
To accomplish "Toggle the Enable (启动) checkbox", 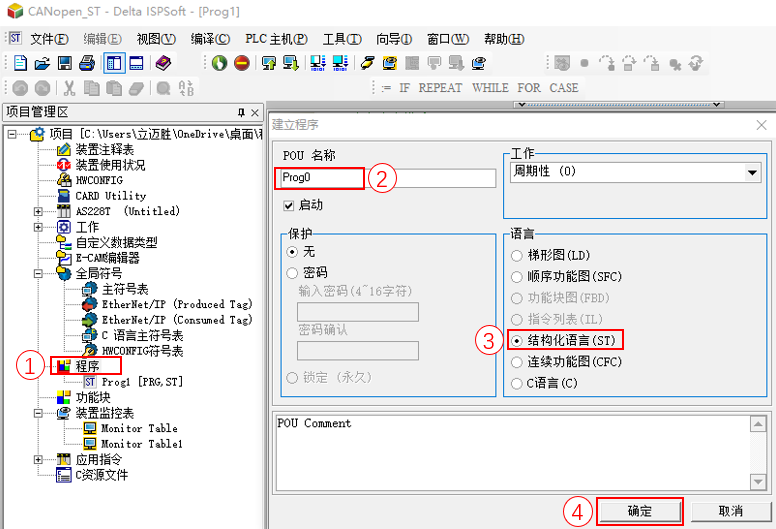I will click(x=289, y=205).
